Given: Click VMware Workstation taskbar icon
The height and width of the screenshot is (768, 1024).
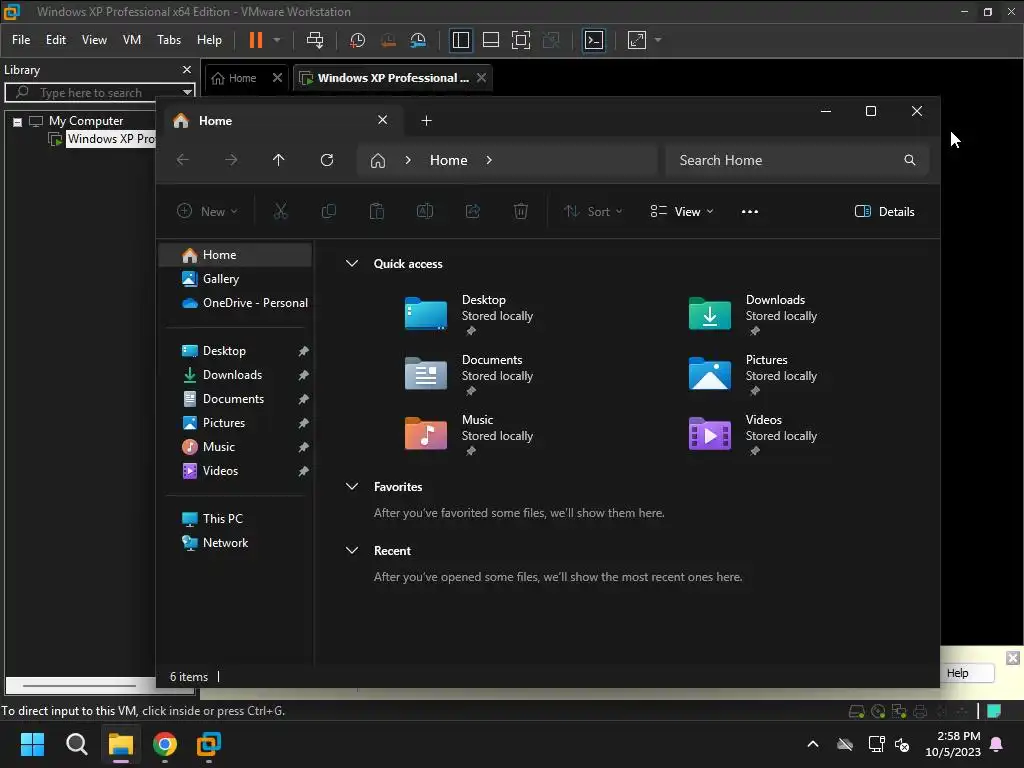Looking at the screenshot, I should tap(209, 744).
